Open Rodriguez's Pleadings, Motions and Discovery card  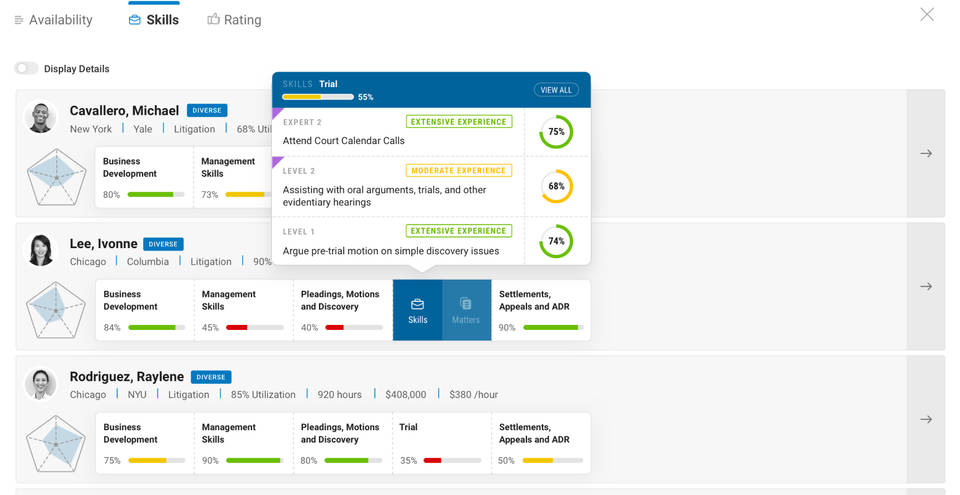click(x=343, y=443)
